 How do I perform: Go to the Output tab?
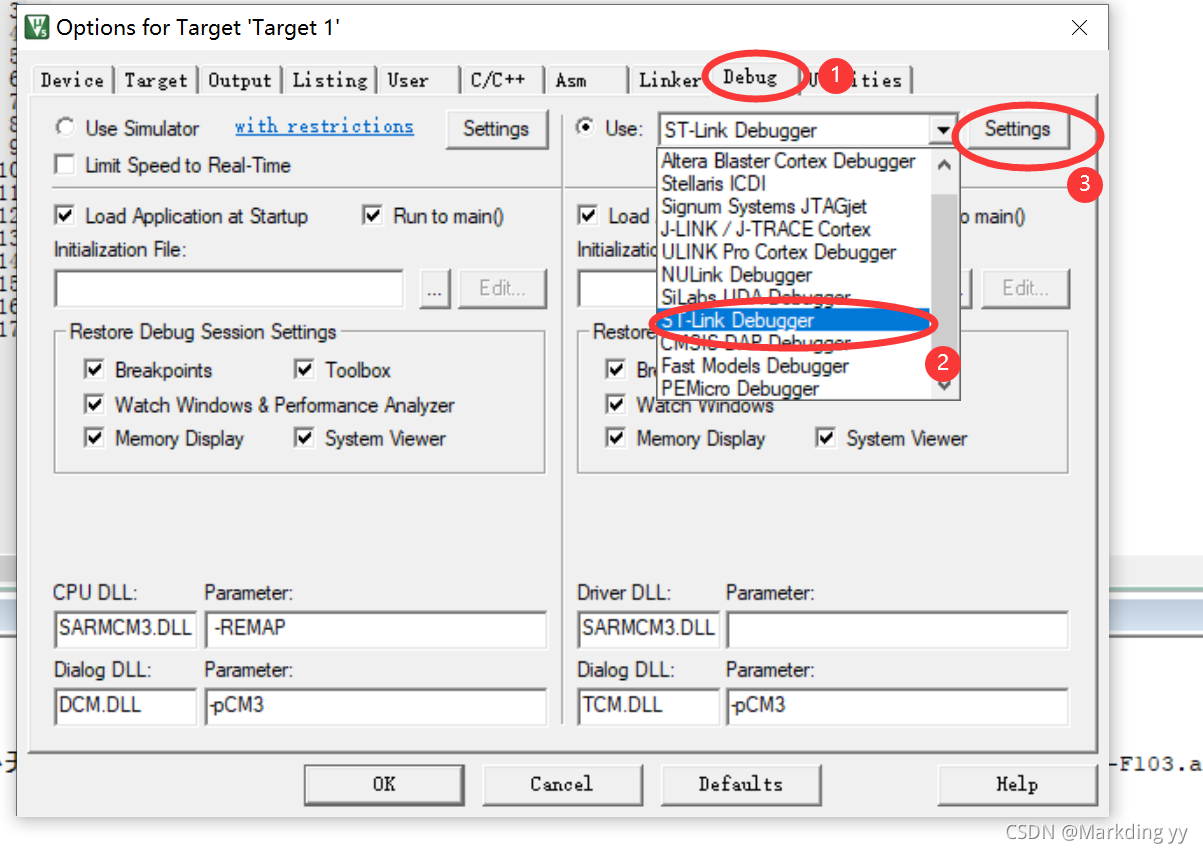tap(240, 80)
